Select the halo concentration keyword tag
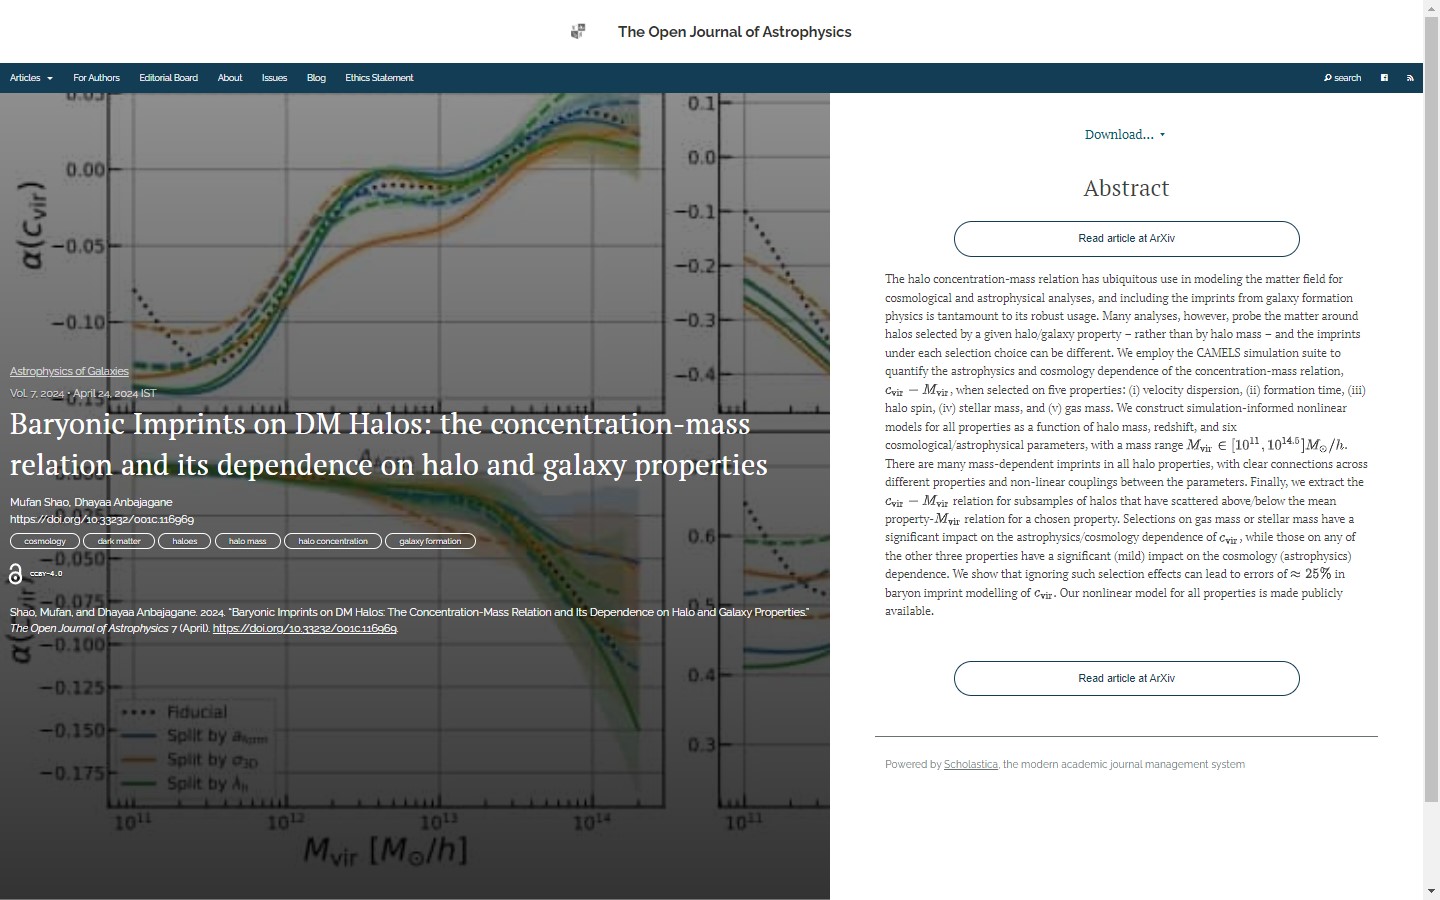This screenshot has height=900, width=1440. click(333, 541)
